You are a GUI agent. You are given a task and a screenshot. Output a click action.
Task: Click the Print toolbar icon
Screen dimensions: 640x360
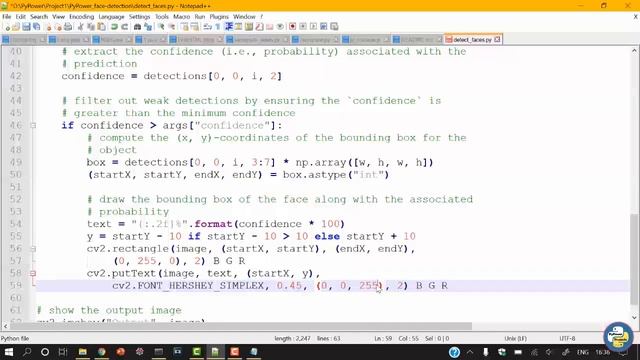coord(68,27)
